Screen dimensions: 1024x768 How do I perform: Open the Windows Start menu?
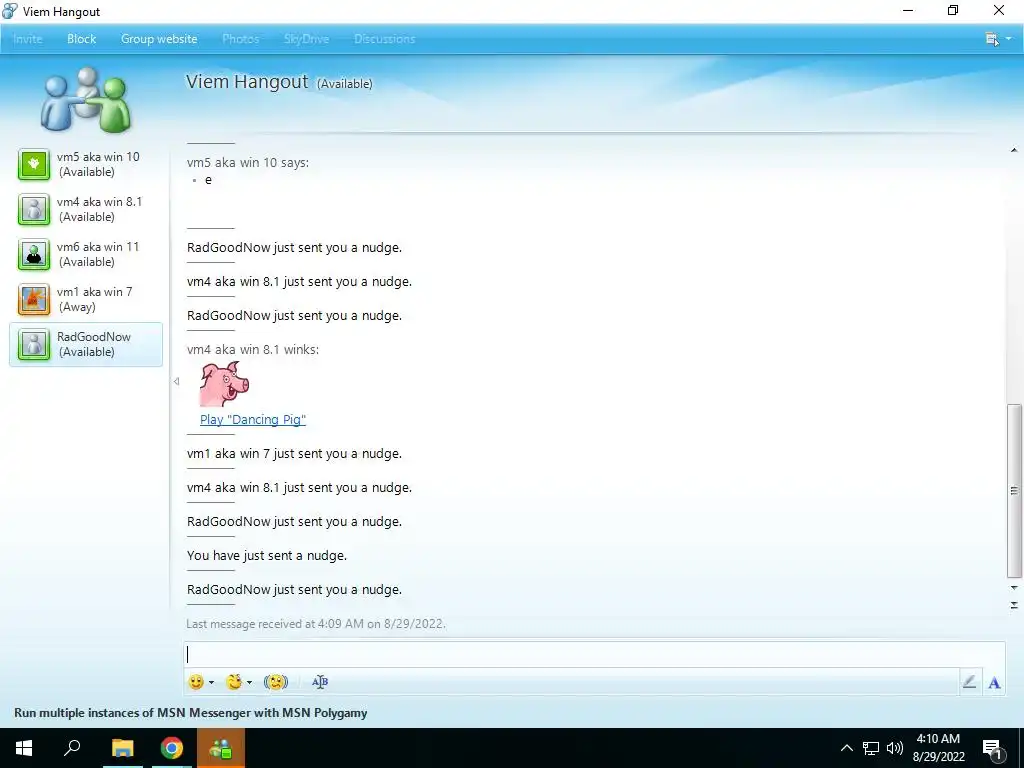(x=24, y=748)
